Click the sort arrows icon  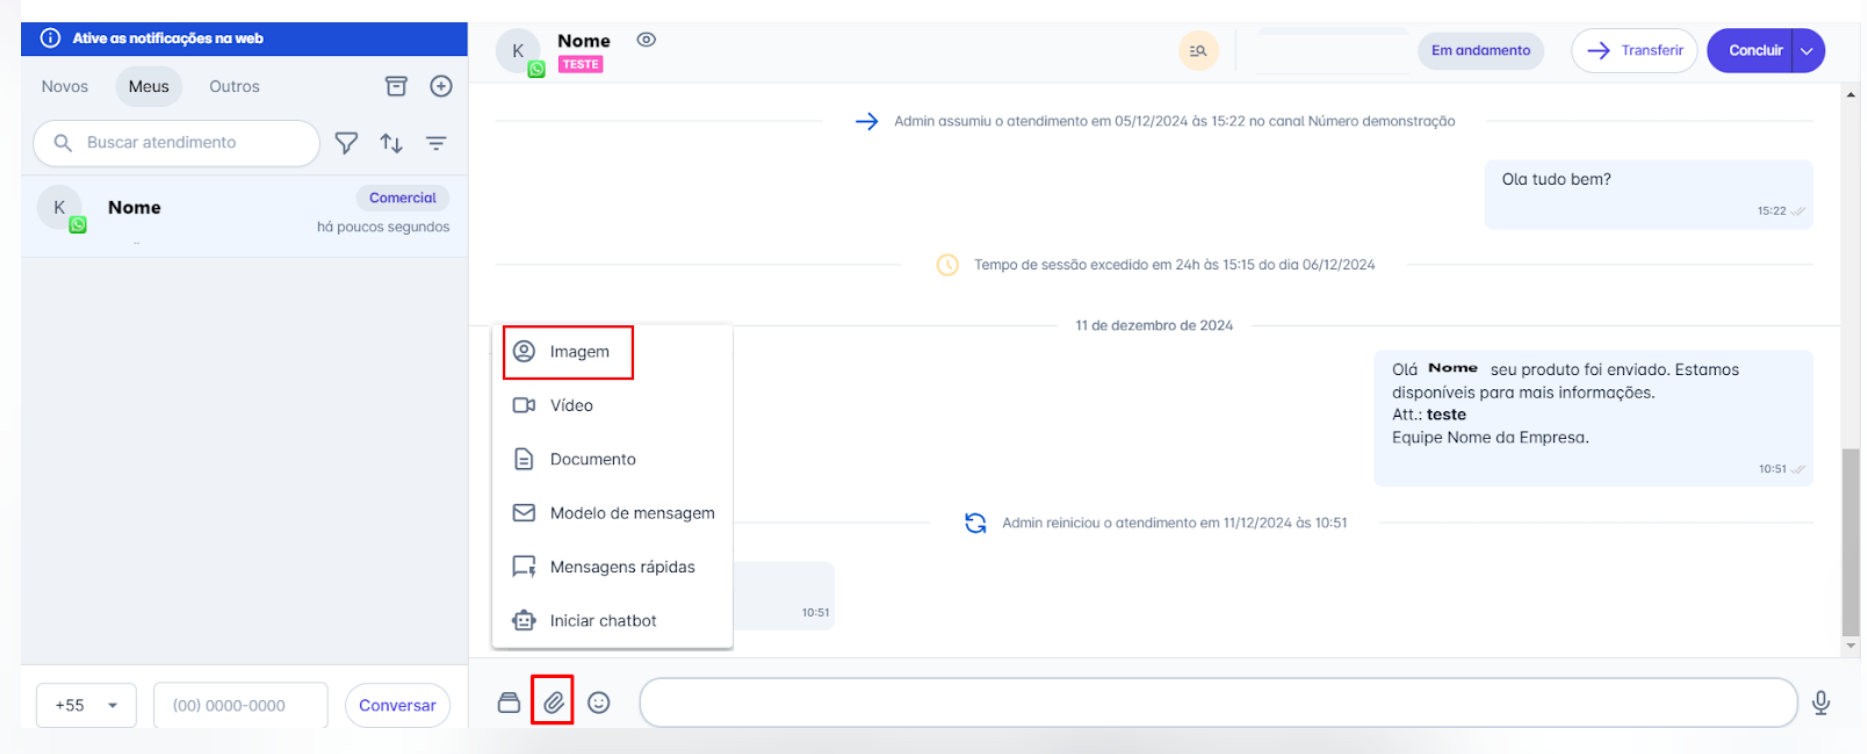point(391,143)
